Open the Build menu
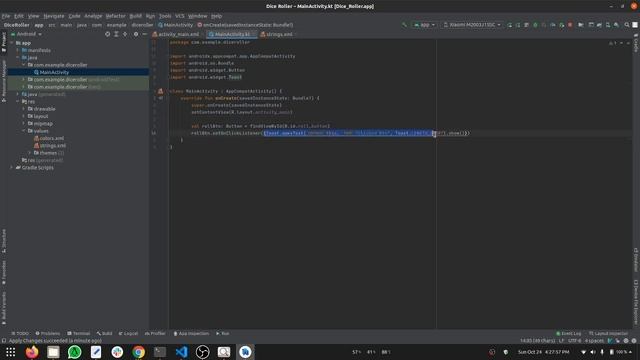Screen dimensions: 640x360 [136, 16]
